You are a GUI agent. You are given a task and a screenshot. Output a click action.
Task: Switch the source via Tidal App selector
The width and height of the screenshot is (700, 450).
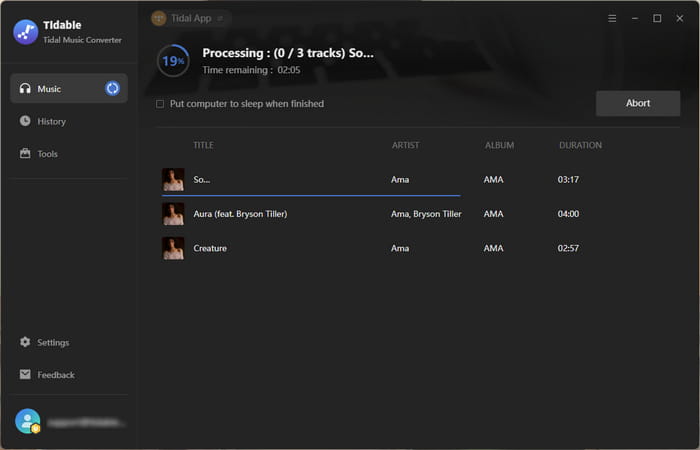click(190, 18)
